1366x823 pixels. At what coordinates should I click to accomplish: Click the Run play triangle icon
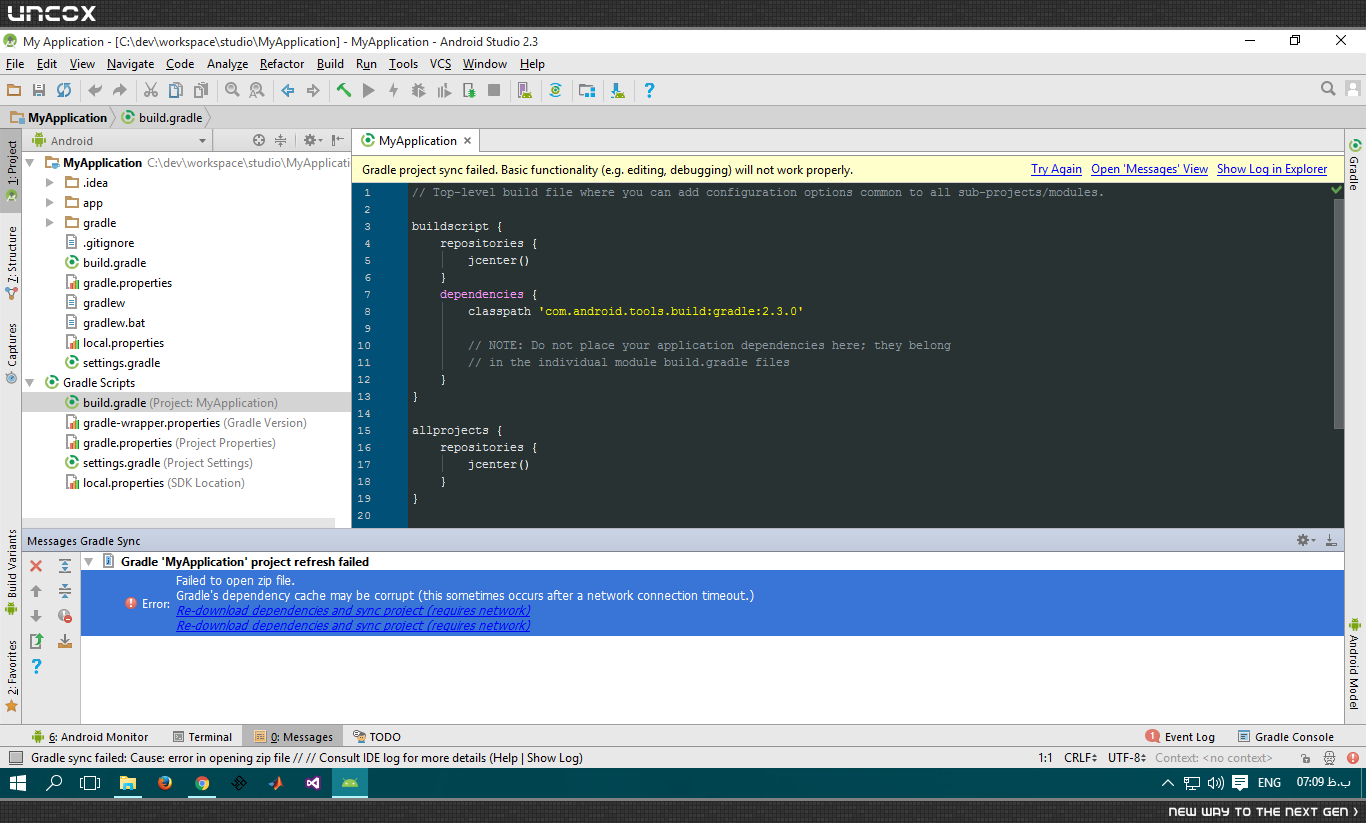[368, 90]
